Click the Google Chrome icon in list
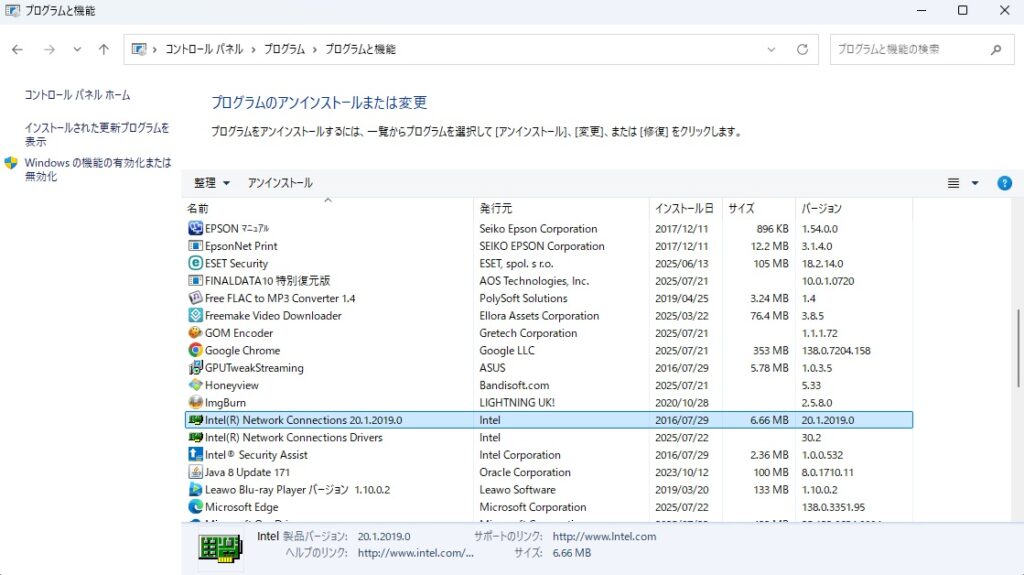The image size is (1024, 575). pos(195,351)
